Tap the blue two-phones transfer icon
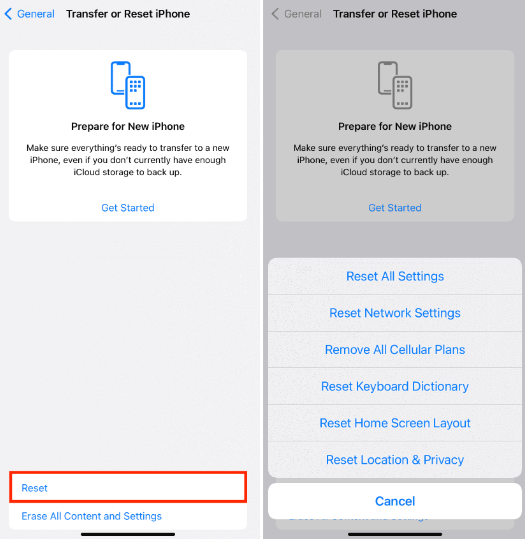525x539 pixels. coord(128,85)
